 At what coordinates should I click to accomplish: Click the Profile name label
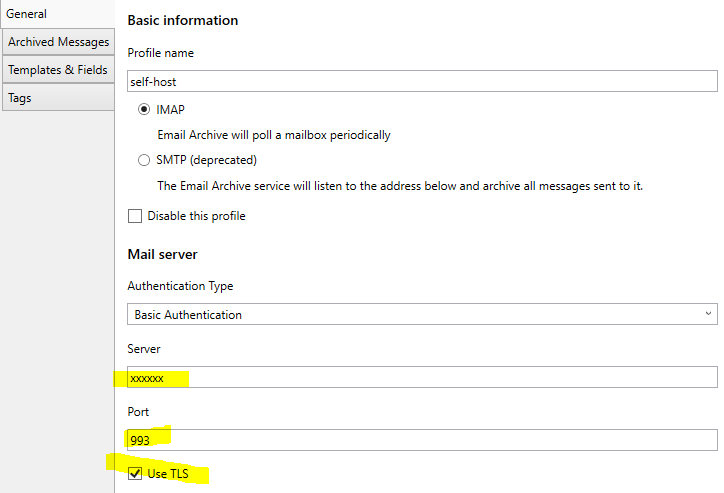[x=161, y=53]
